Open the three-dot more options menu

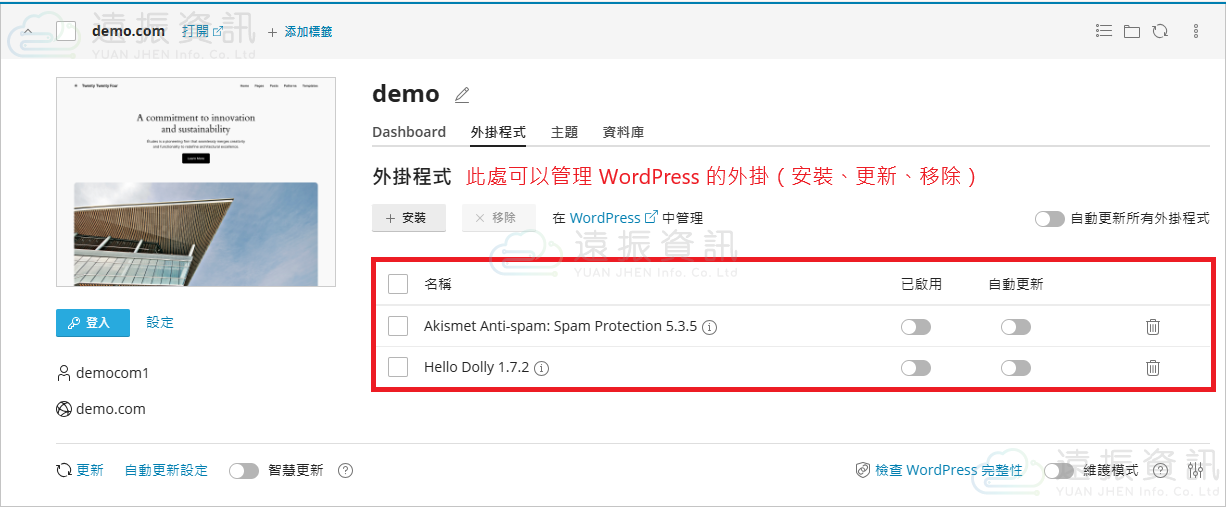[x=1196, y=31]
